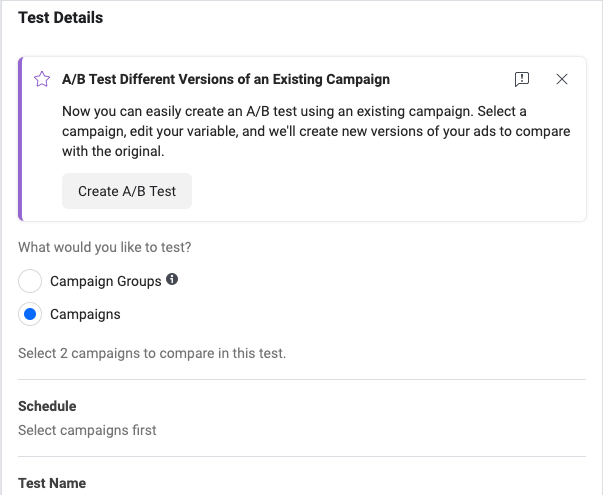
Task: Click the divider line above Test Name
Action: click(x=302, y=457)
